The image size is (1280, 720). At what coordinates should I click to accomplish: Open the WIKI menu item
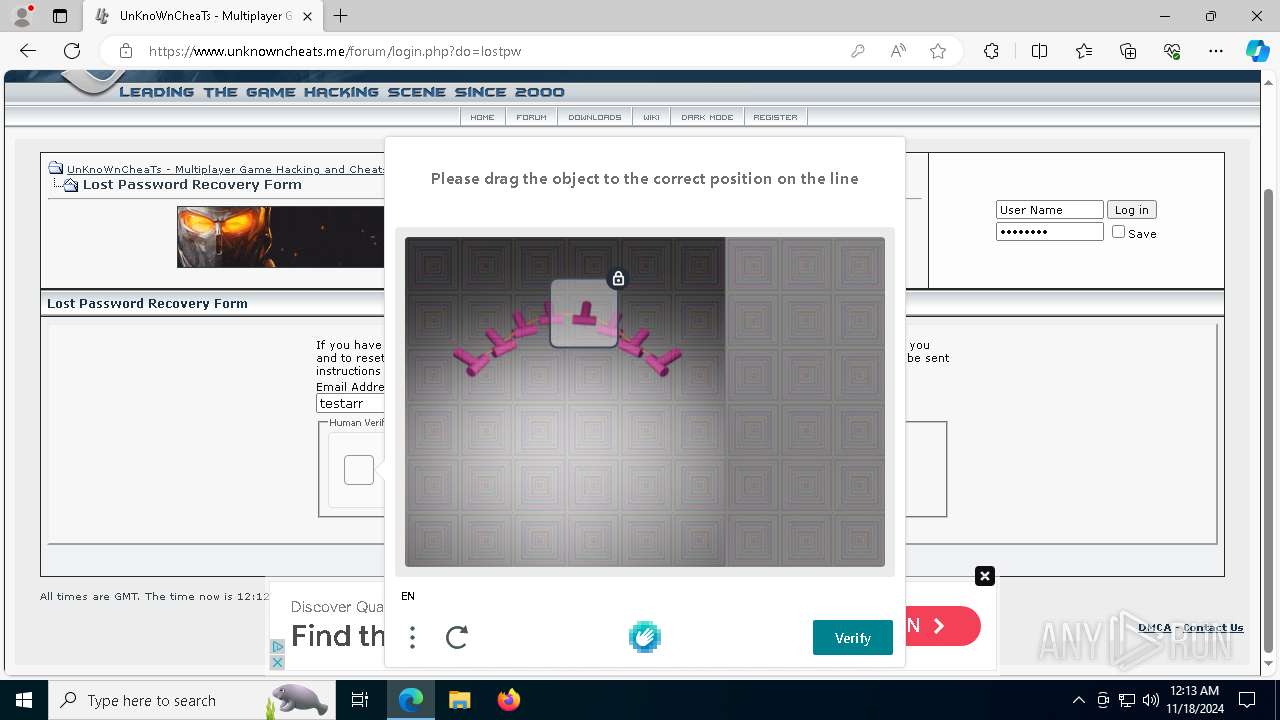coord(651,117)
